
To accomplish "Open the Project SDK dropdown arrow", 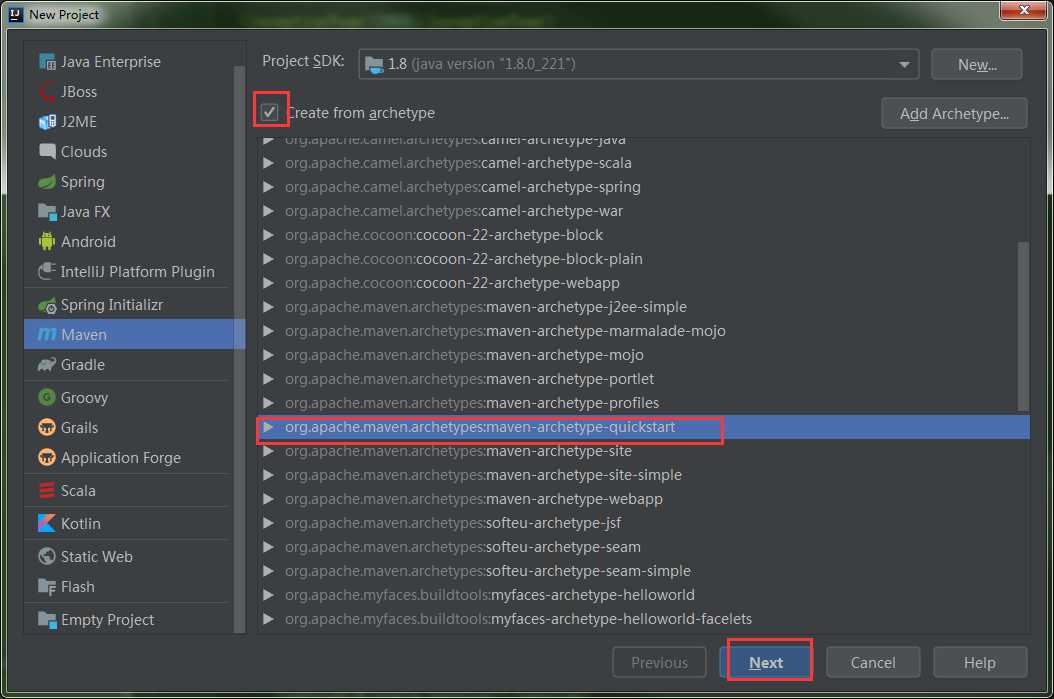I will click(x=904, y=65).
